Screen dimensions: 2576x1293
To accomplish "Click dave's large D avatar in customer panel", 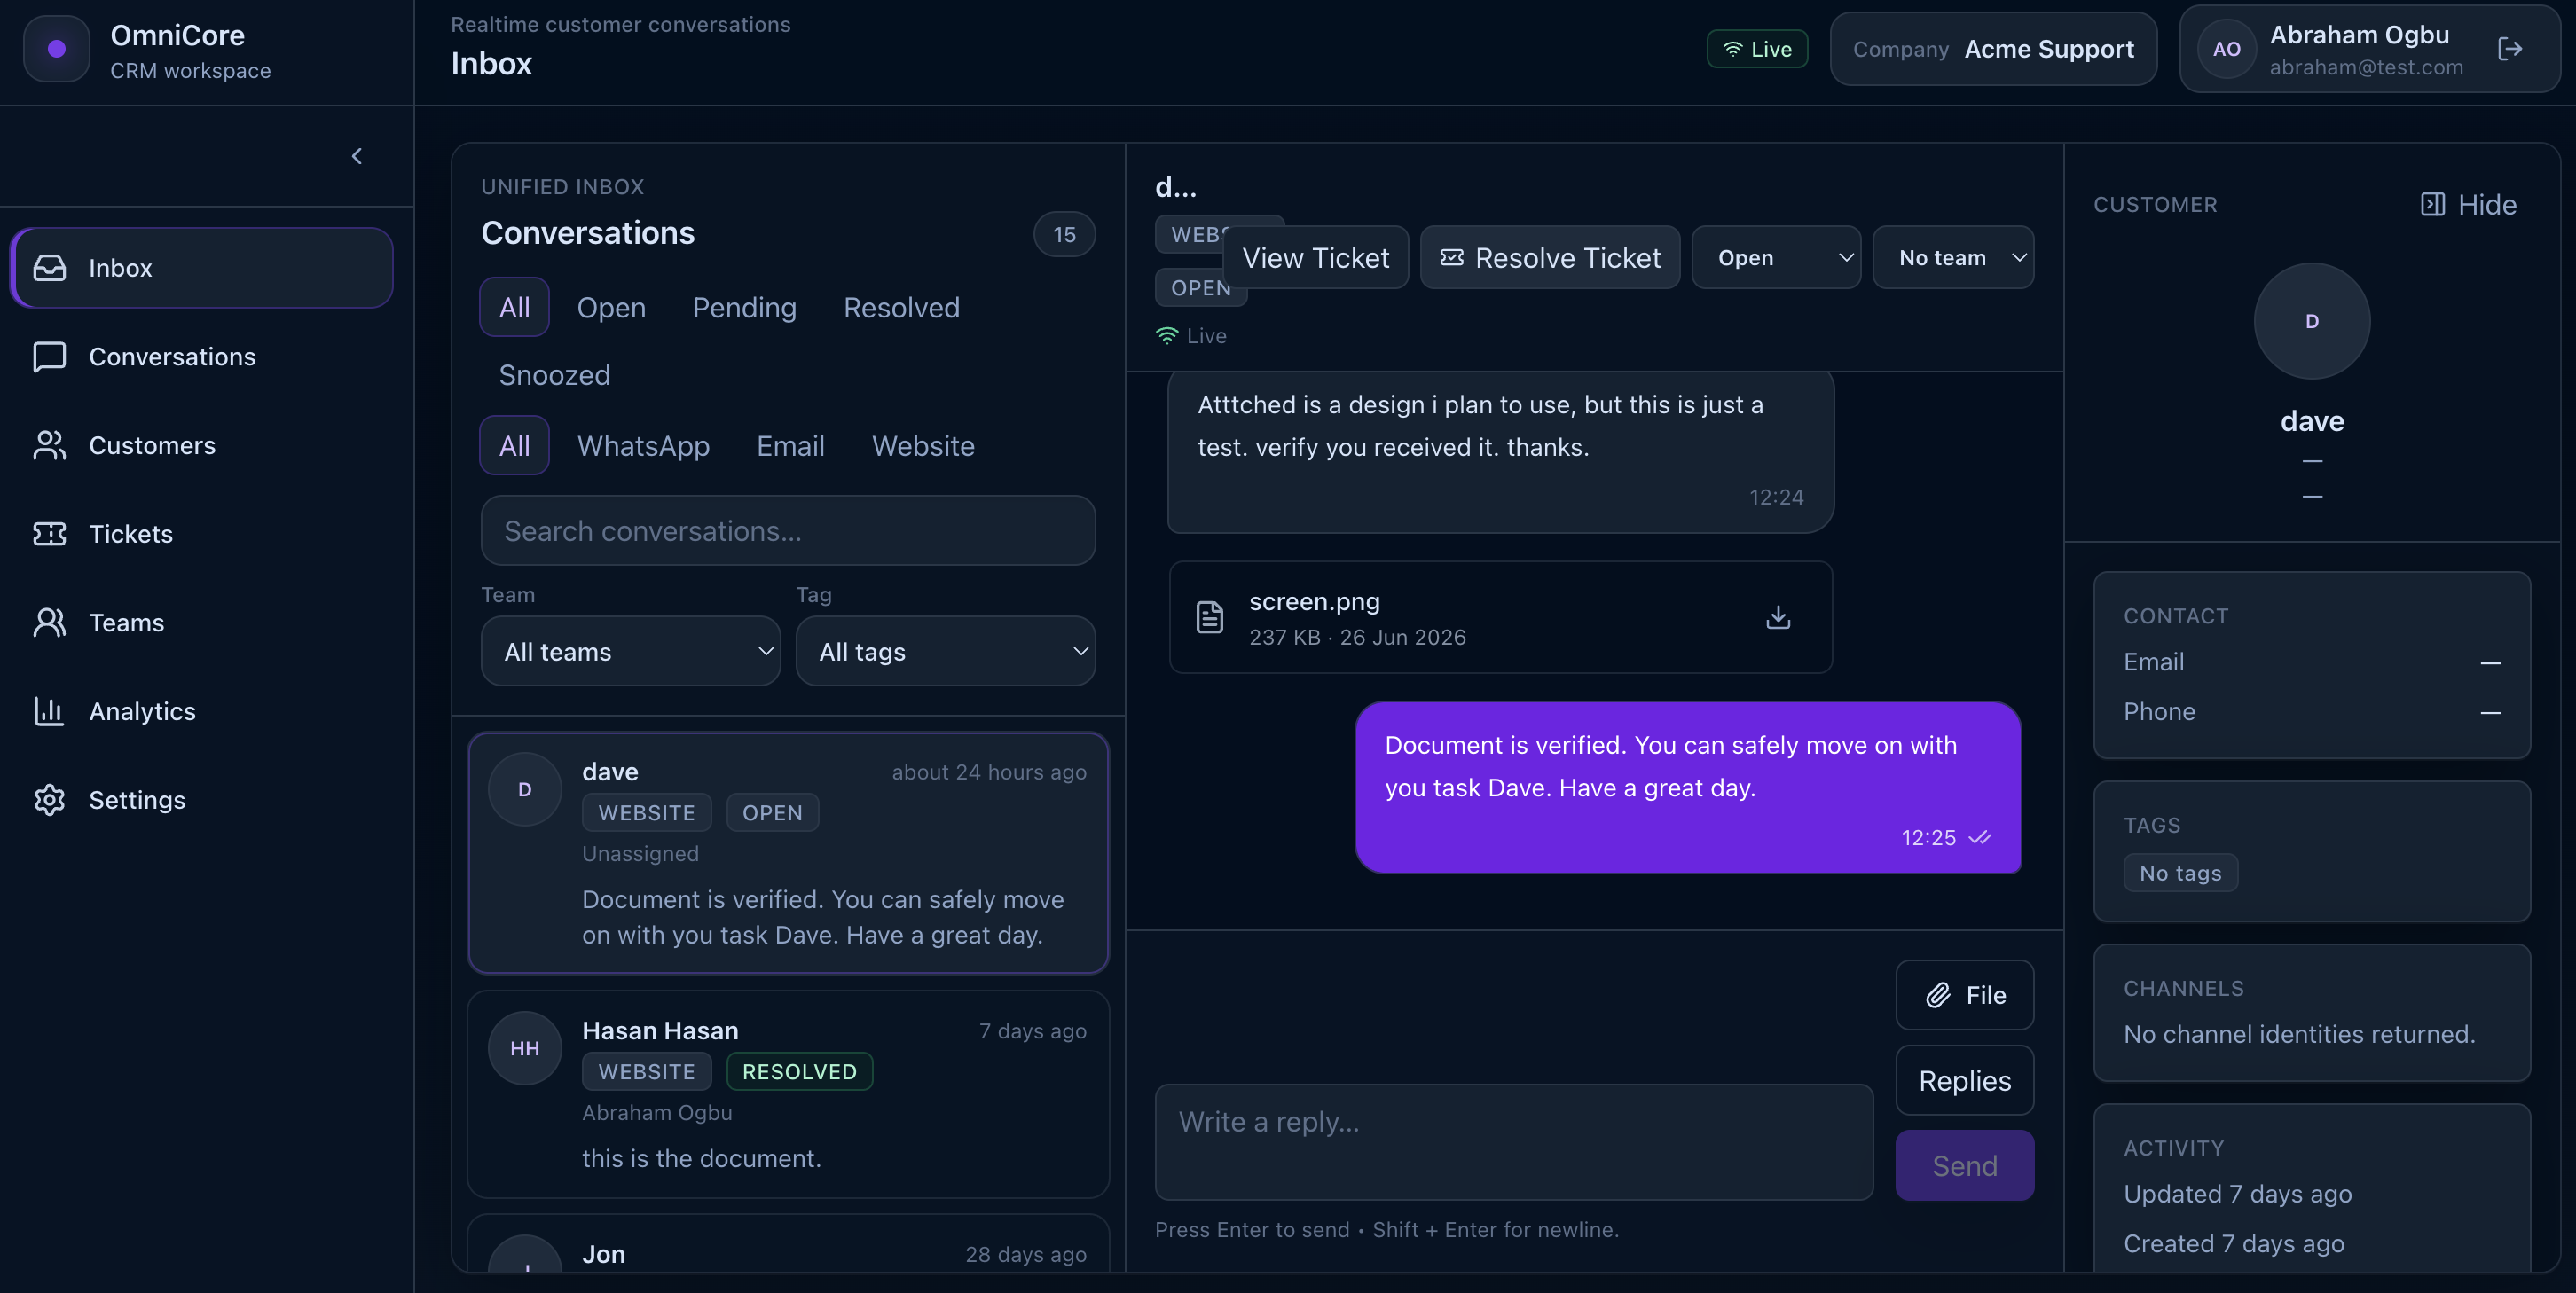I will (2312, 321).
